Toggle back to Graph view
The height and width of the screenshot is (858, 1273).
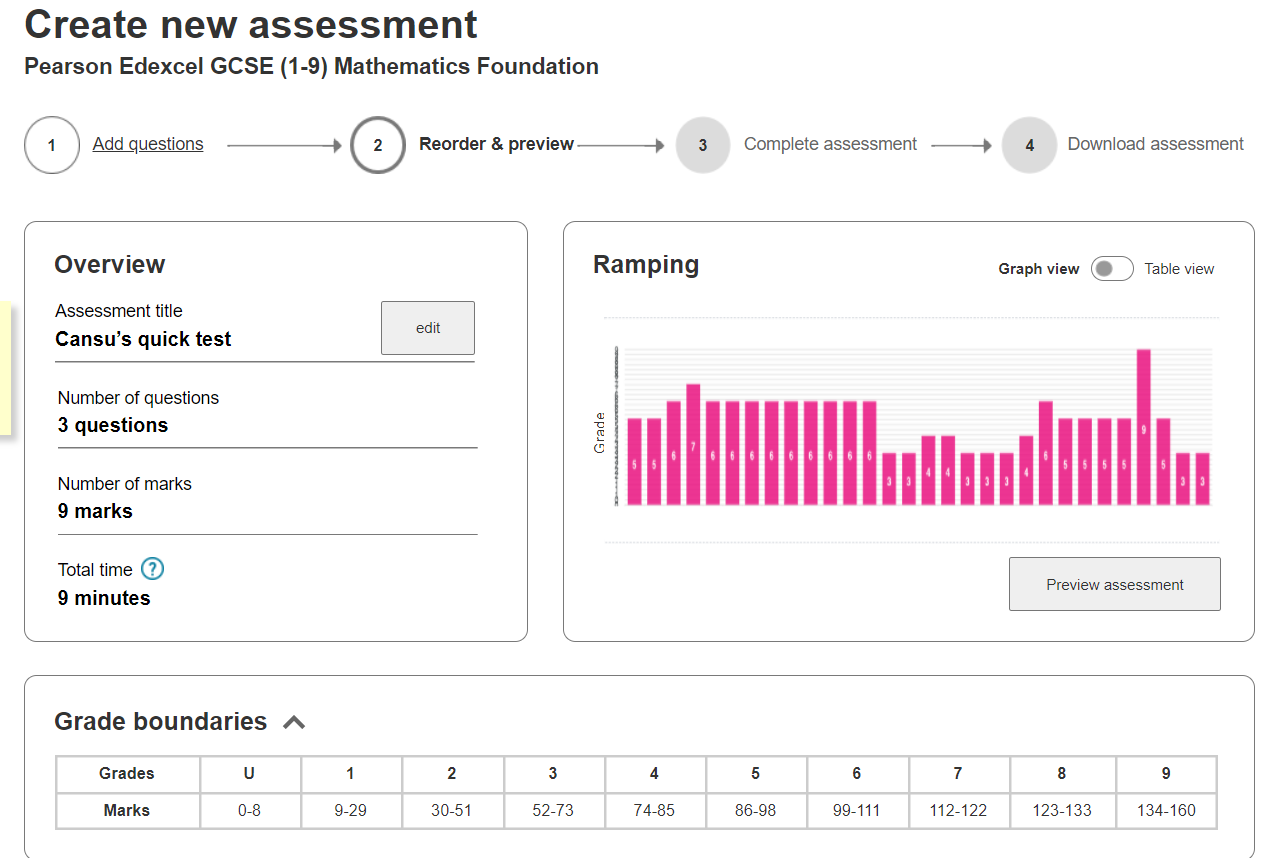coord(1039,268)
